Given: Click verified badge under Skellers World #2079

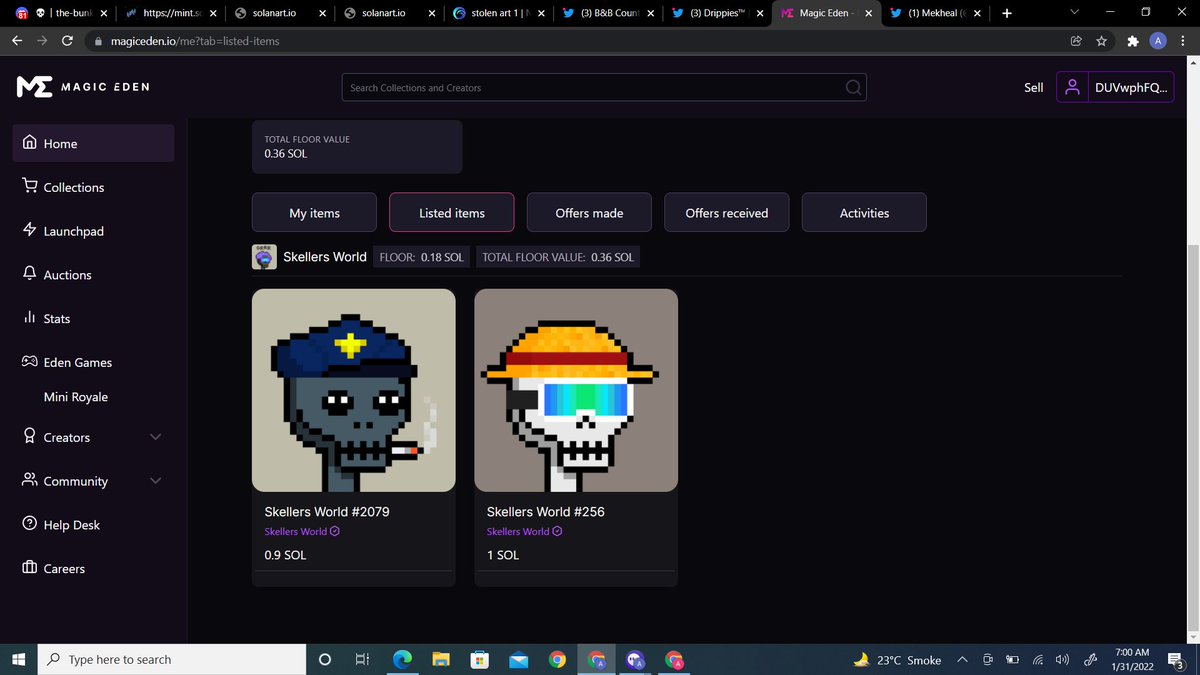Looking at the screenshot, I should pos(335,531).
